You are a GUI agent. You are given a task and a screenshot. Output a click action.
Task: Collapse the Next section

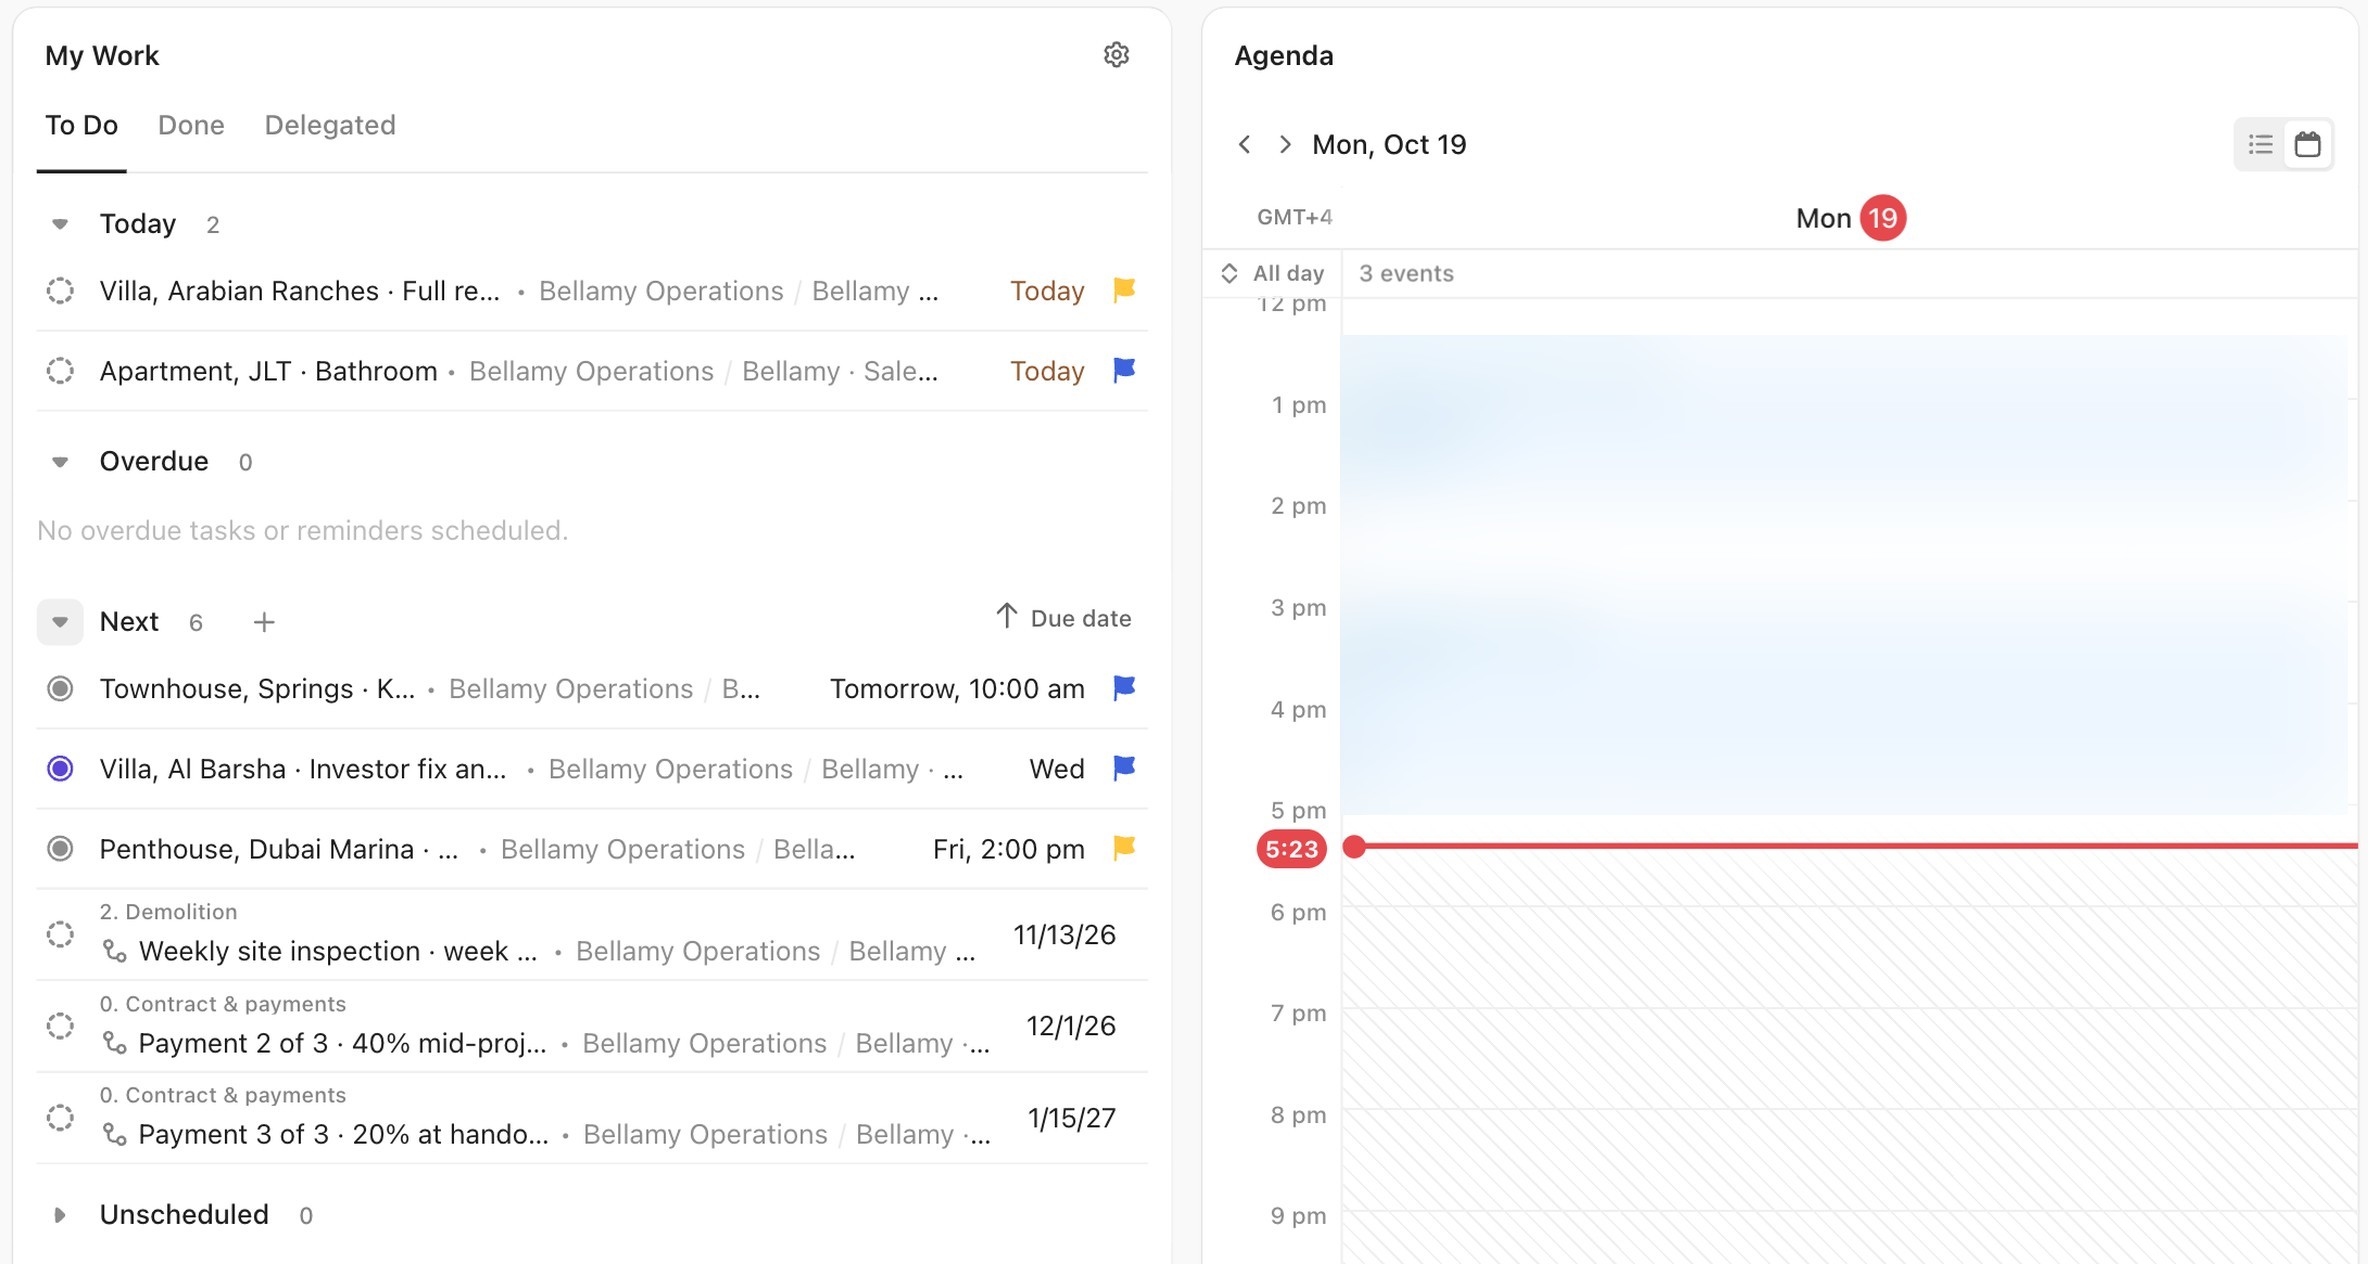coord(60,622)
